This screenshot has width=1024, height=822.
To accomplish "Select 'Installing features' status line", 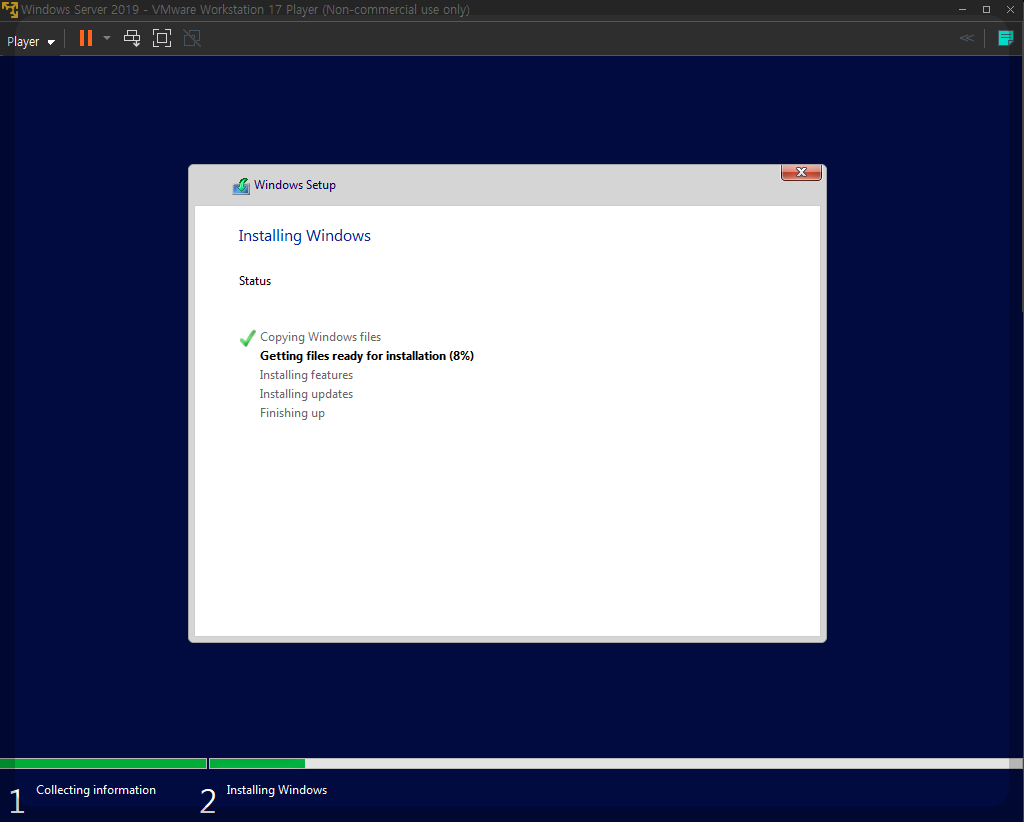I will pos(306,375).
